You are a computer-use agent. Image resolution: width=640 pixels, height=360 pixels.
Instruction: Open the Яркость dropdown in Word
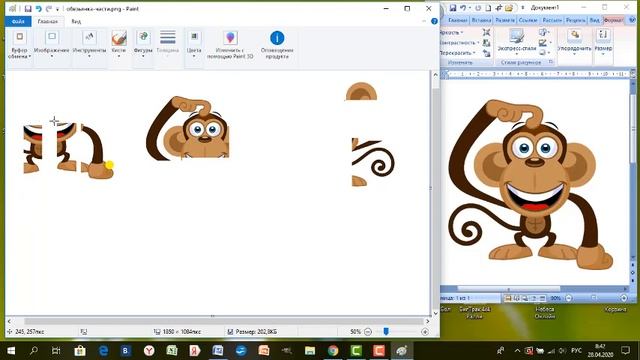[x=451, y=33]
